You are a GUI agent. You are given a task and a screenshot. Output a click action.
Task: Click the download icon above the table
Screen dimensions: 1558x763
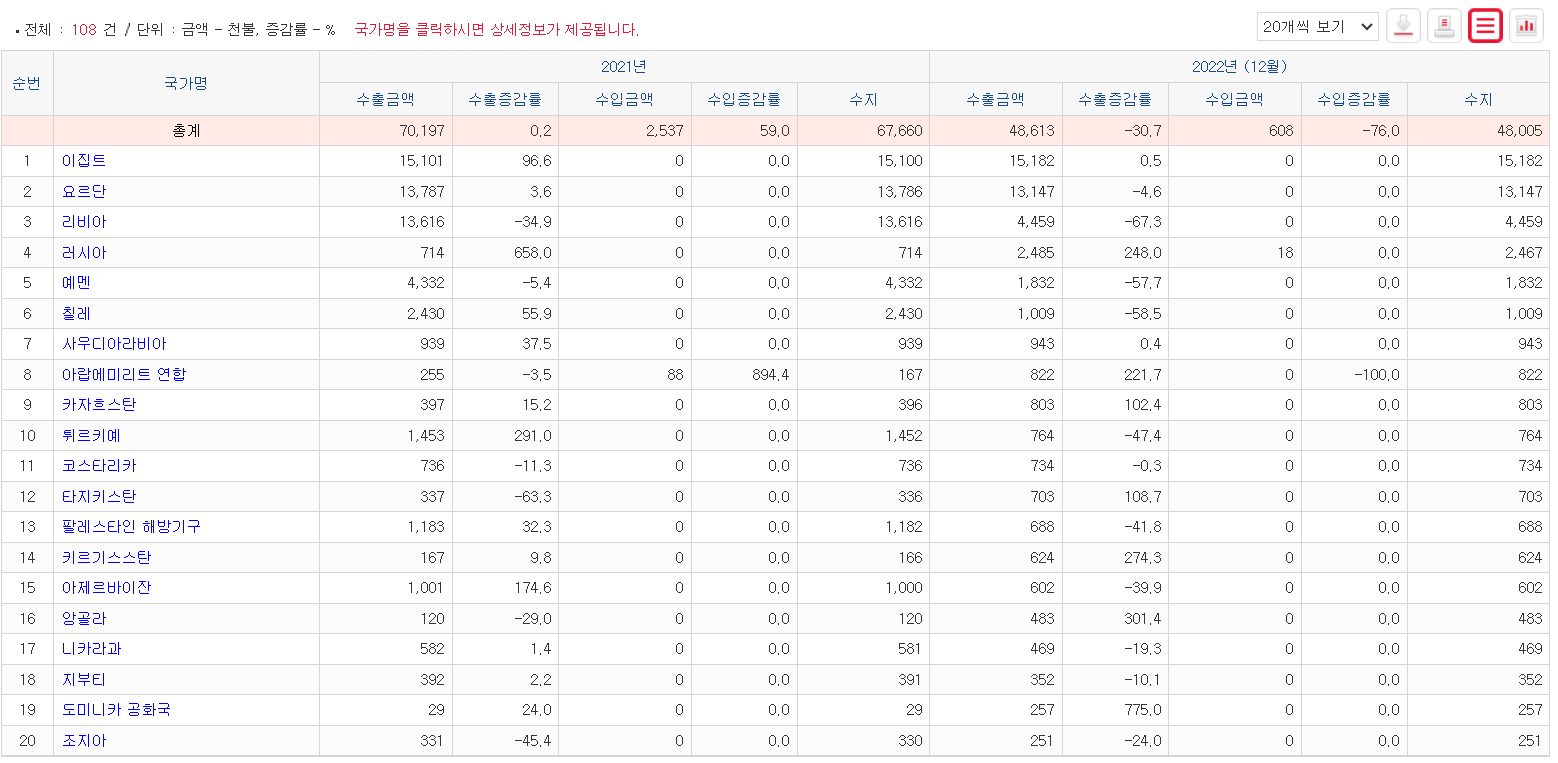click(1403, 26)
